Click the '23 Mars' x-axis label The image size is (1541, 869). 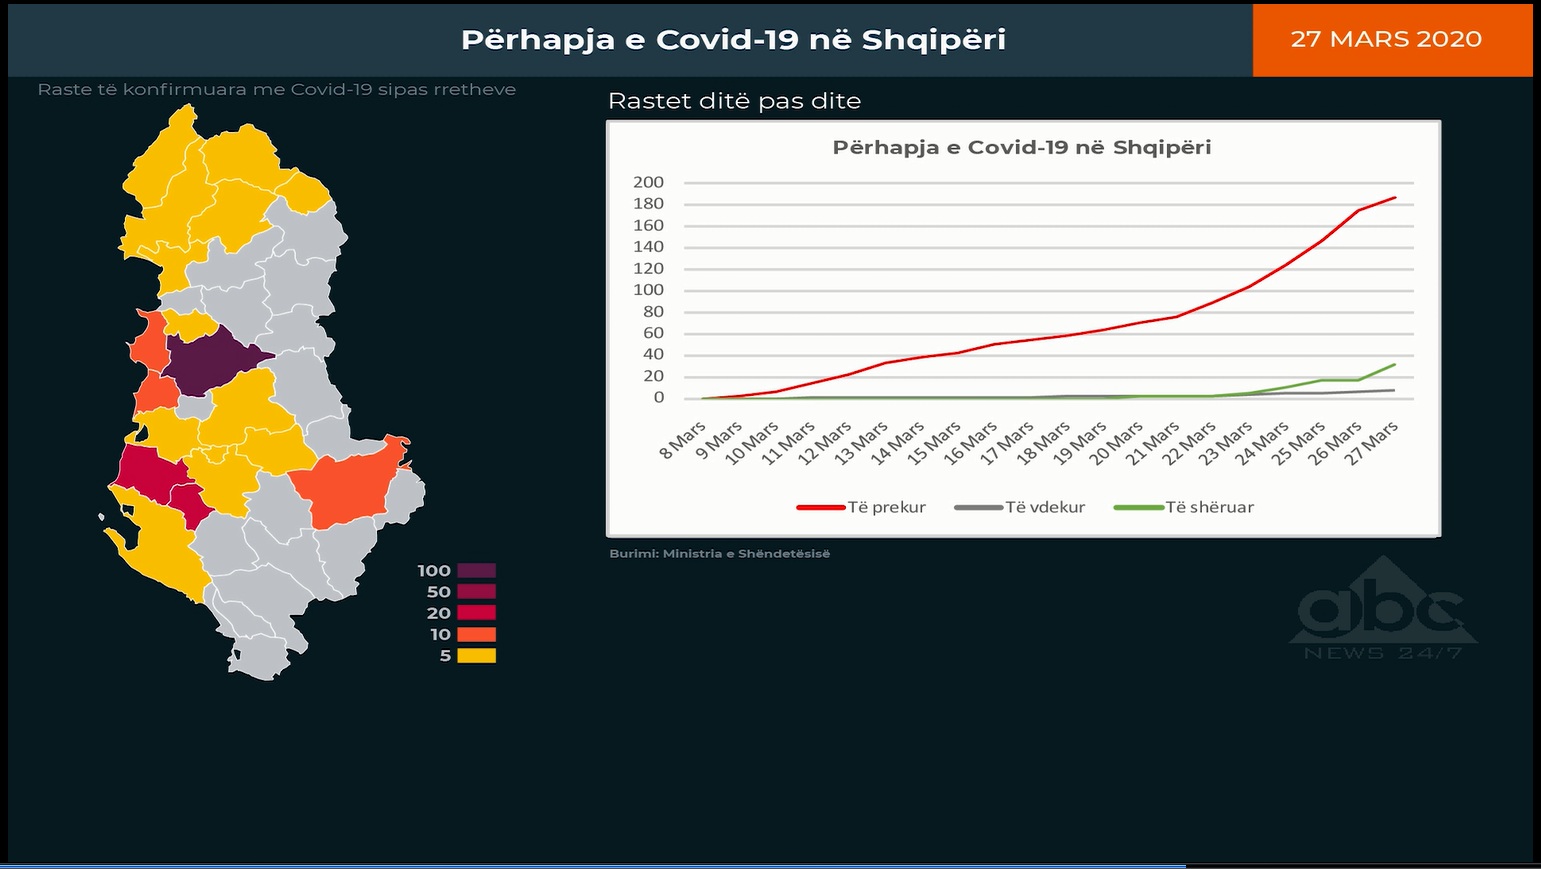pos(1226,443)
